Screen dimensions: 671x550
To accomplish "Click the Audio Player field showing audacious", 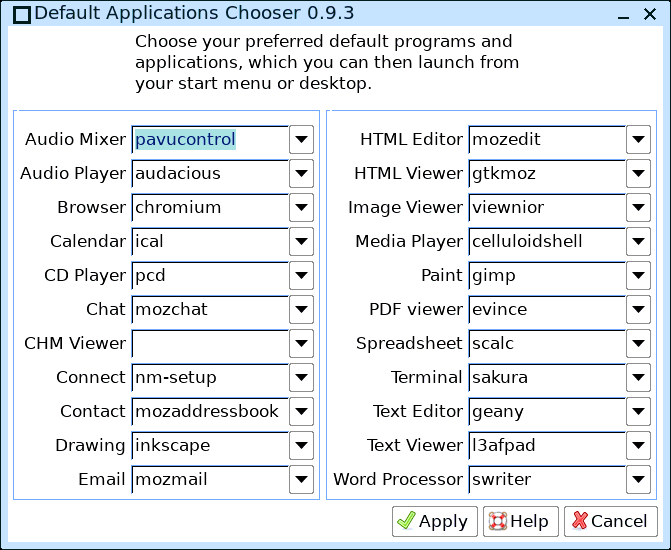I will pyautogui.click(x=210, y=173).
